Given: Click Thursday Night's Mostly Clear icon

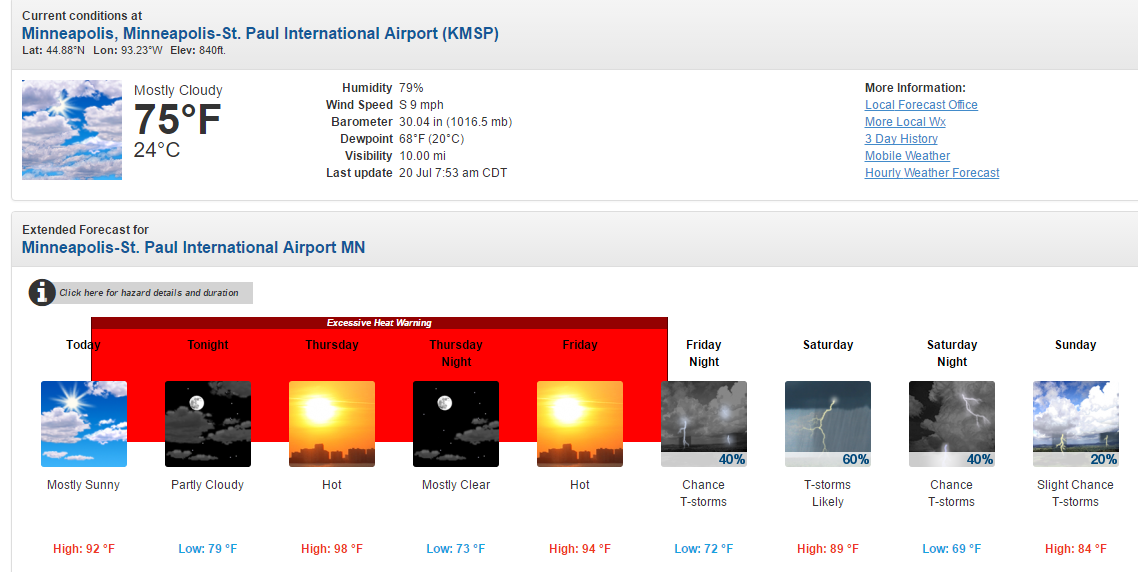Looking at the screenshot, I should 457,424.
